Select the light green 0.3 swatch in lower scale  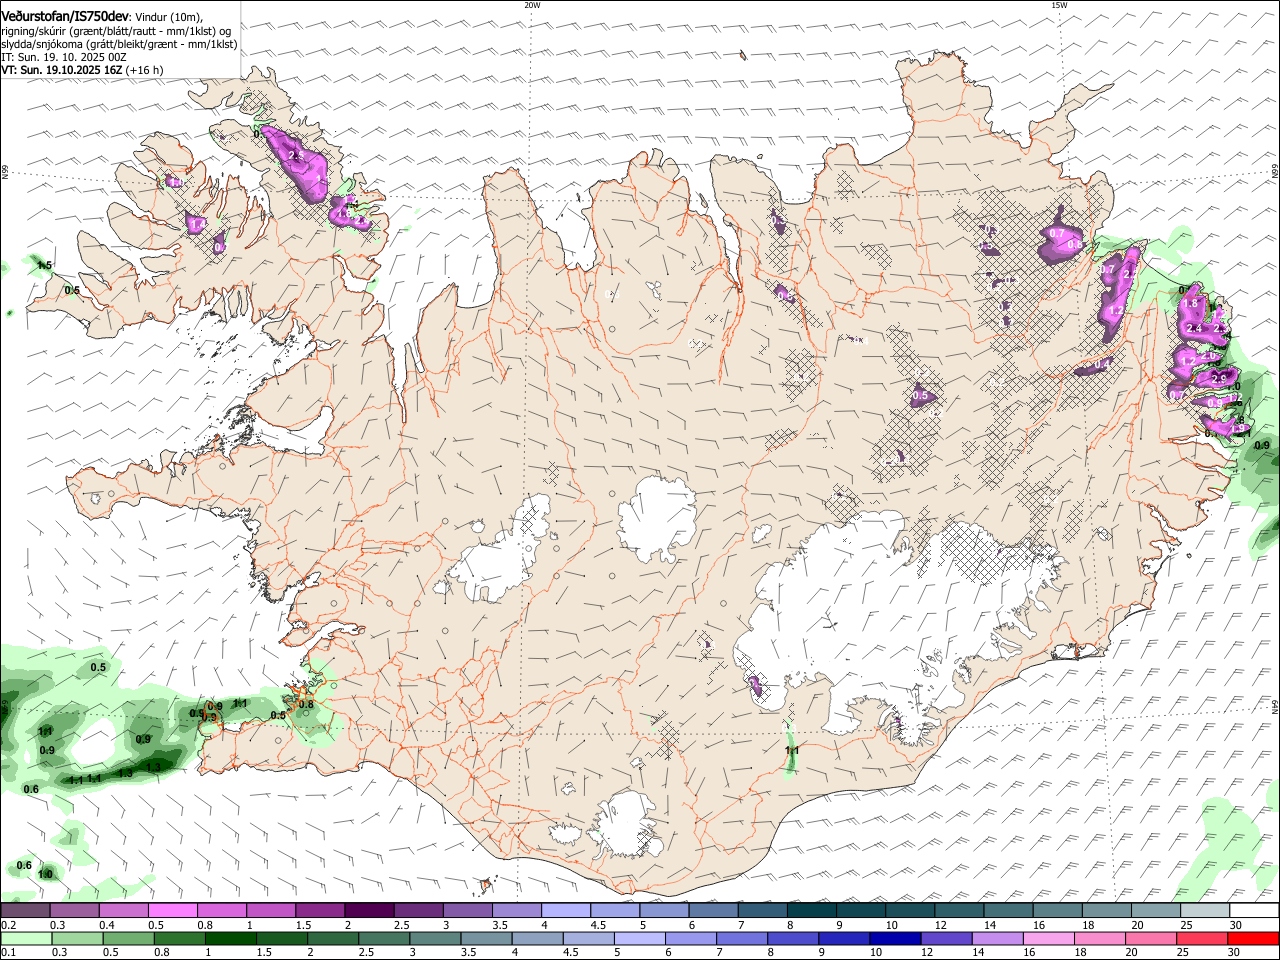(x=77, y=938)
